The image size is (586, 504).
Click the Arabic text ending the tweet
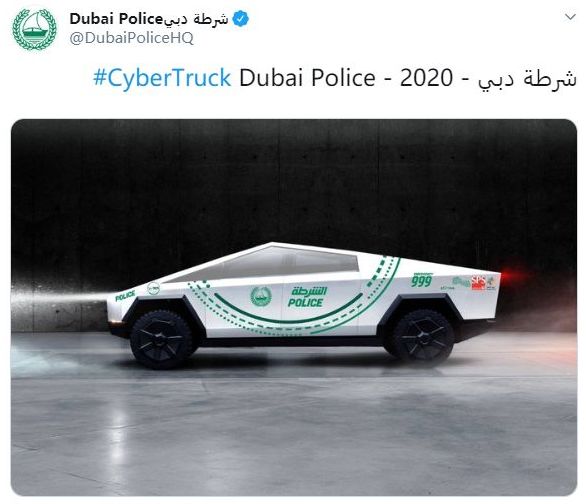tap(527, 79)
